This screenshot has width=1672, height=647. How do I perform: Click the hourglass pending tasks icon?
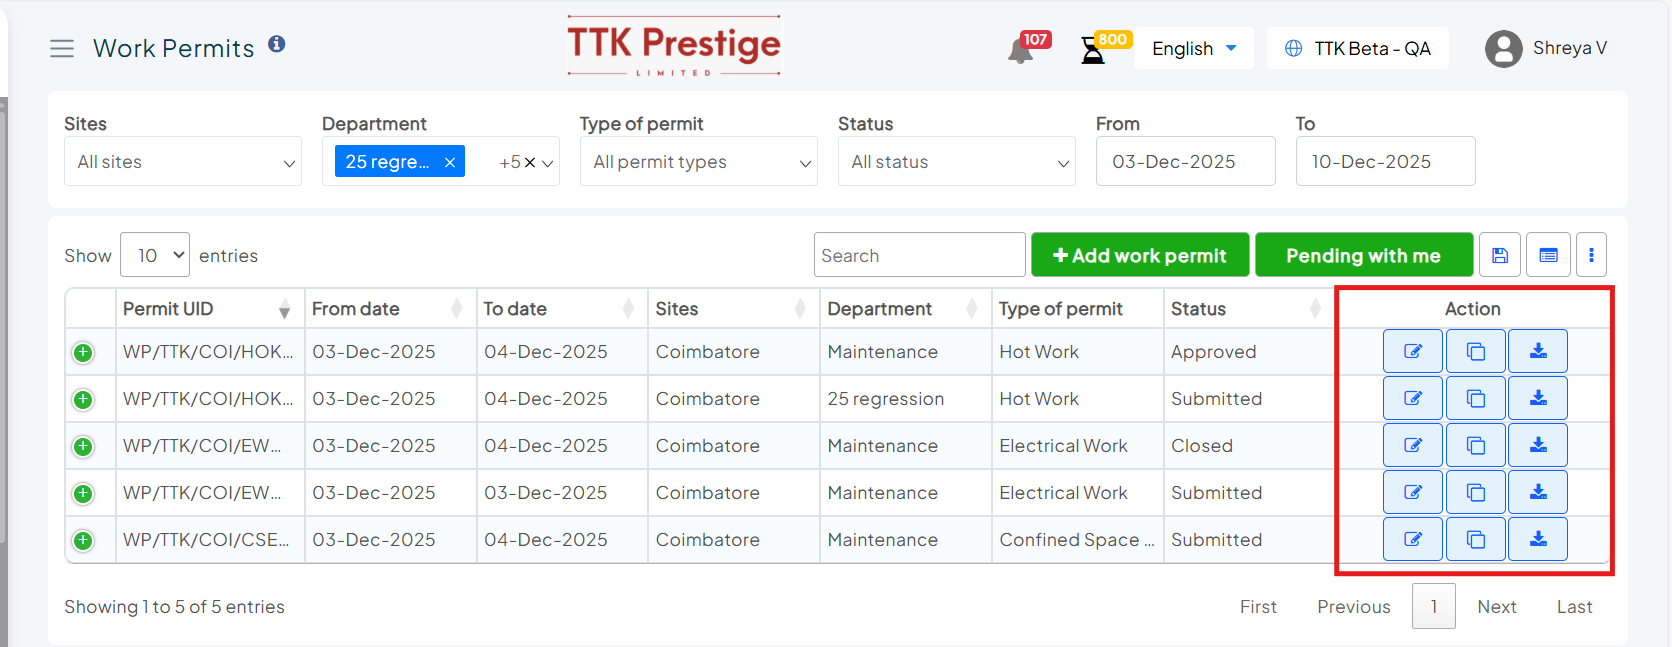point(1093,50)
